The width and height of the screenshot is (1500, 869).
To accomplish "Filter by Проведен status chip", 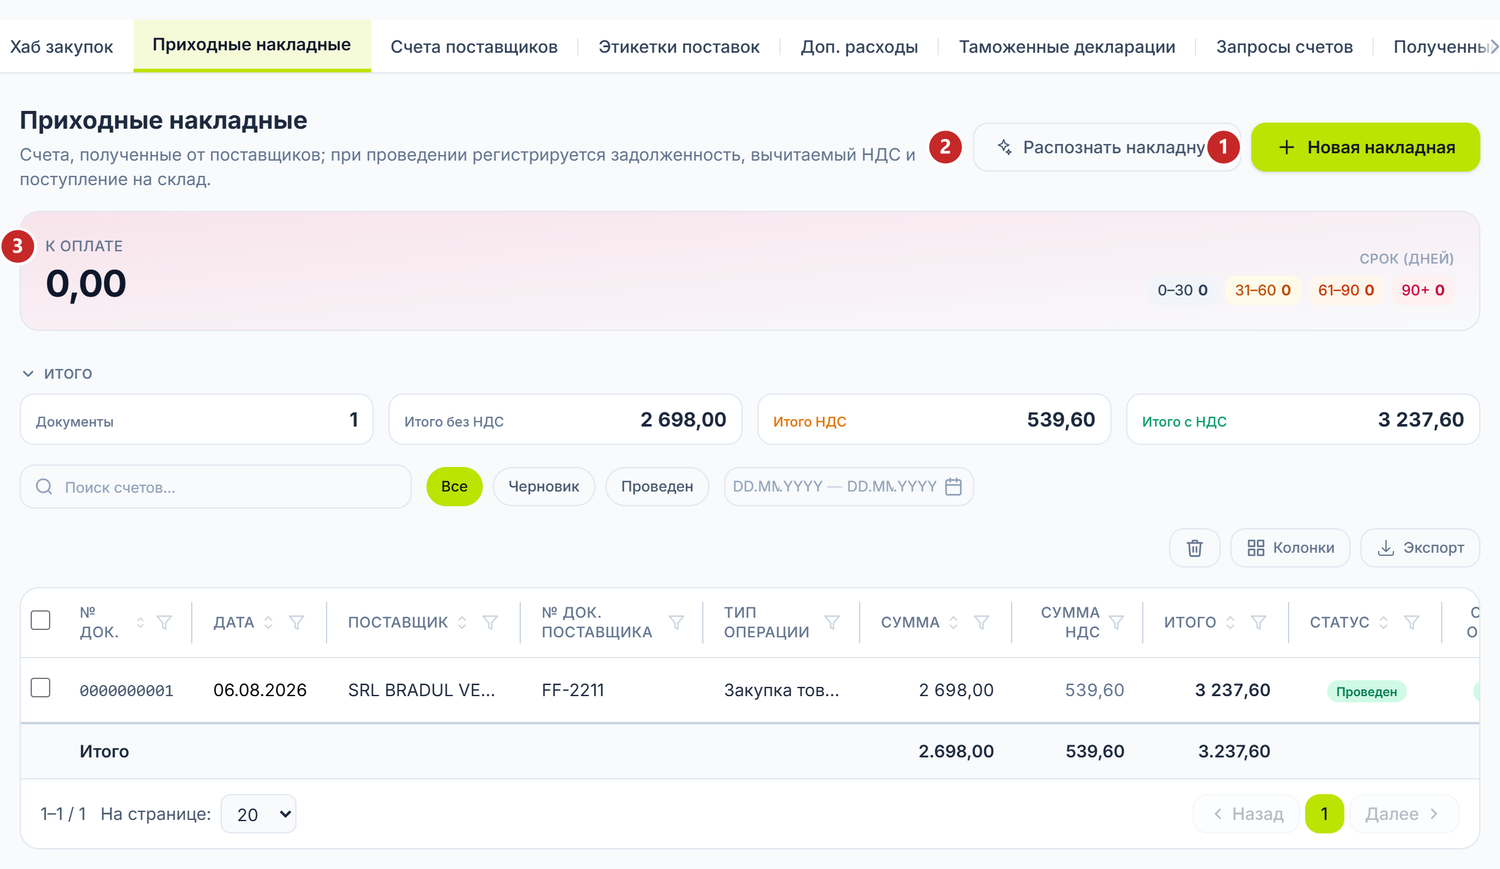I will point(657,487).
